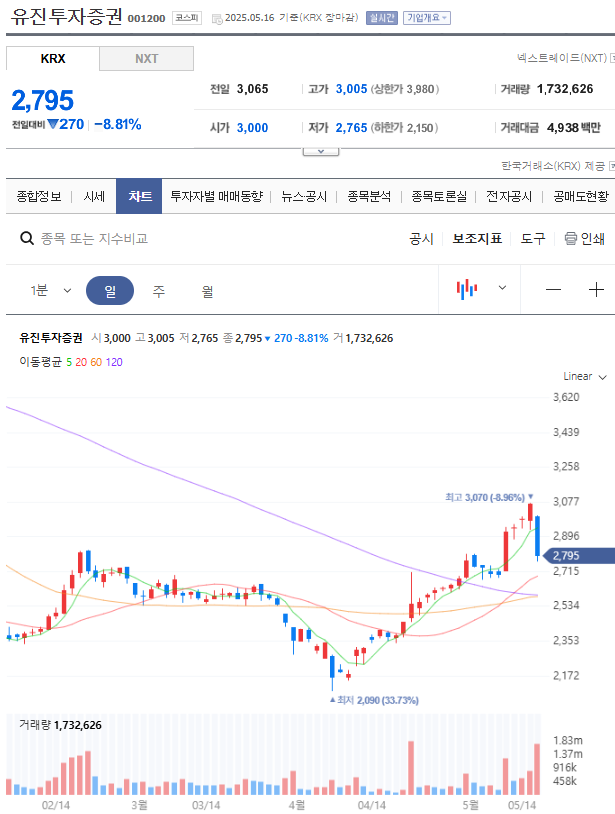This screenshot has height=814, width=615.
Task: Open the 시세 tab
Action: coord(94,196)
